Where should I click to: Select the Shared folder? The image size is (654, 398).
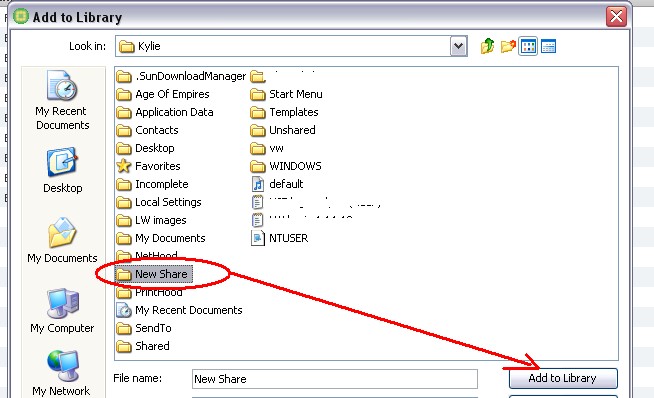(x=143, y=346)
